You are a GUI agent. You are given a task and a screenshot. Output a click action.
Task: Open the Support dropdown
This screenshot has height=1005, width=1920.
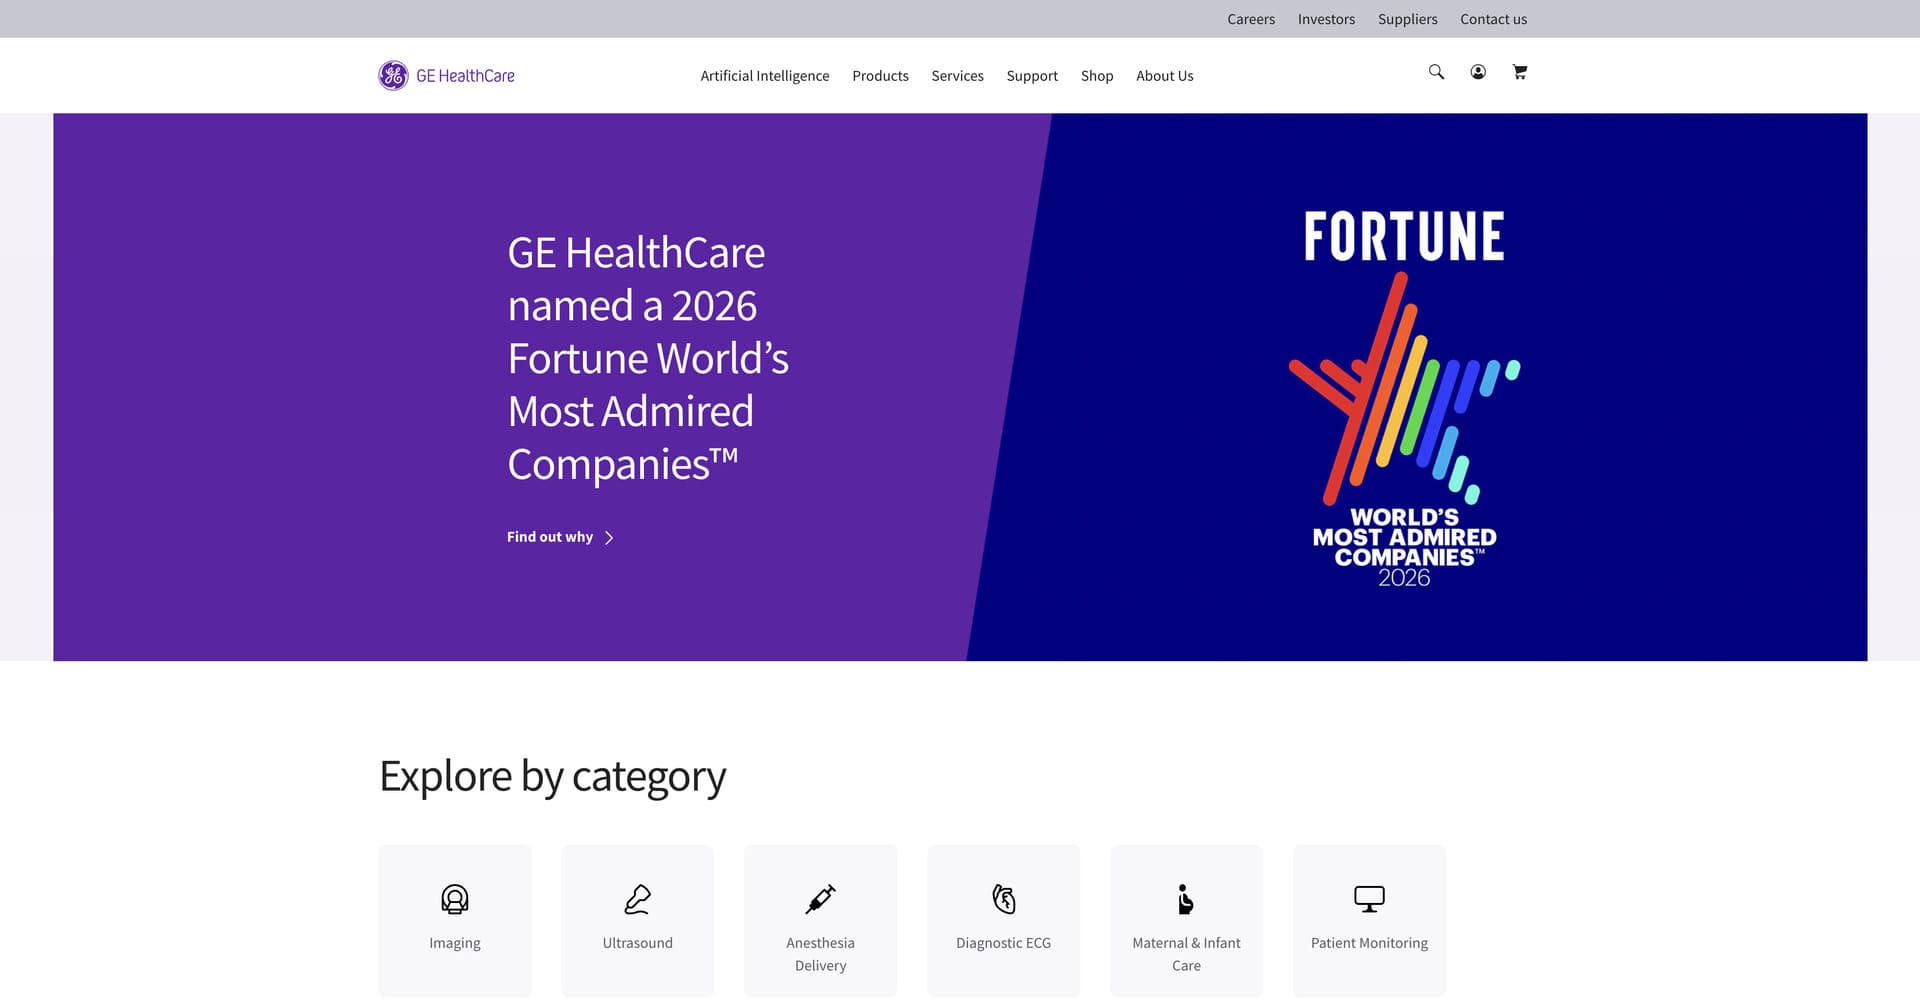pyautogui.click(x=1032, y=75)
